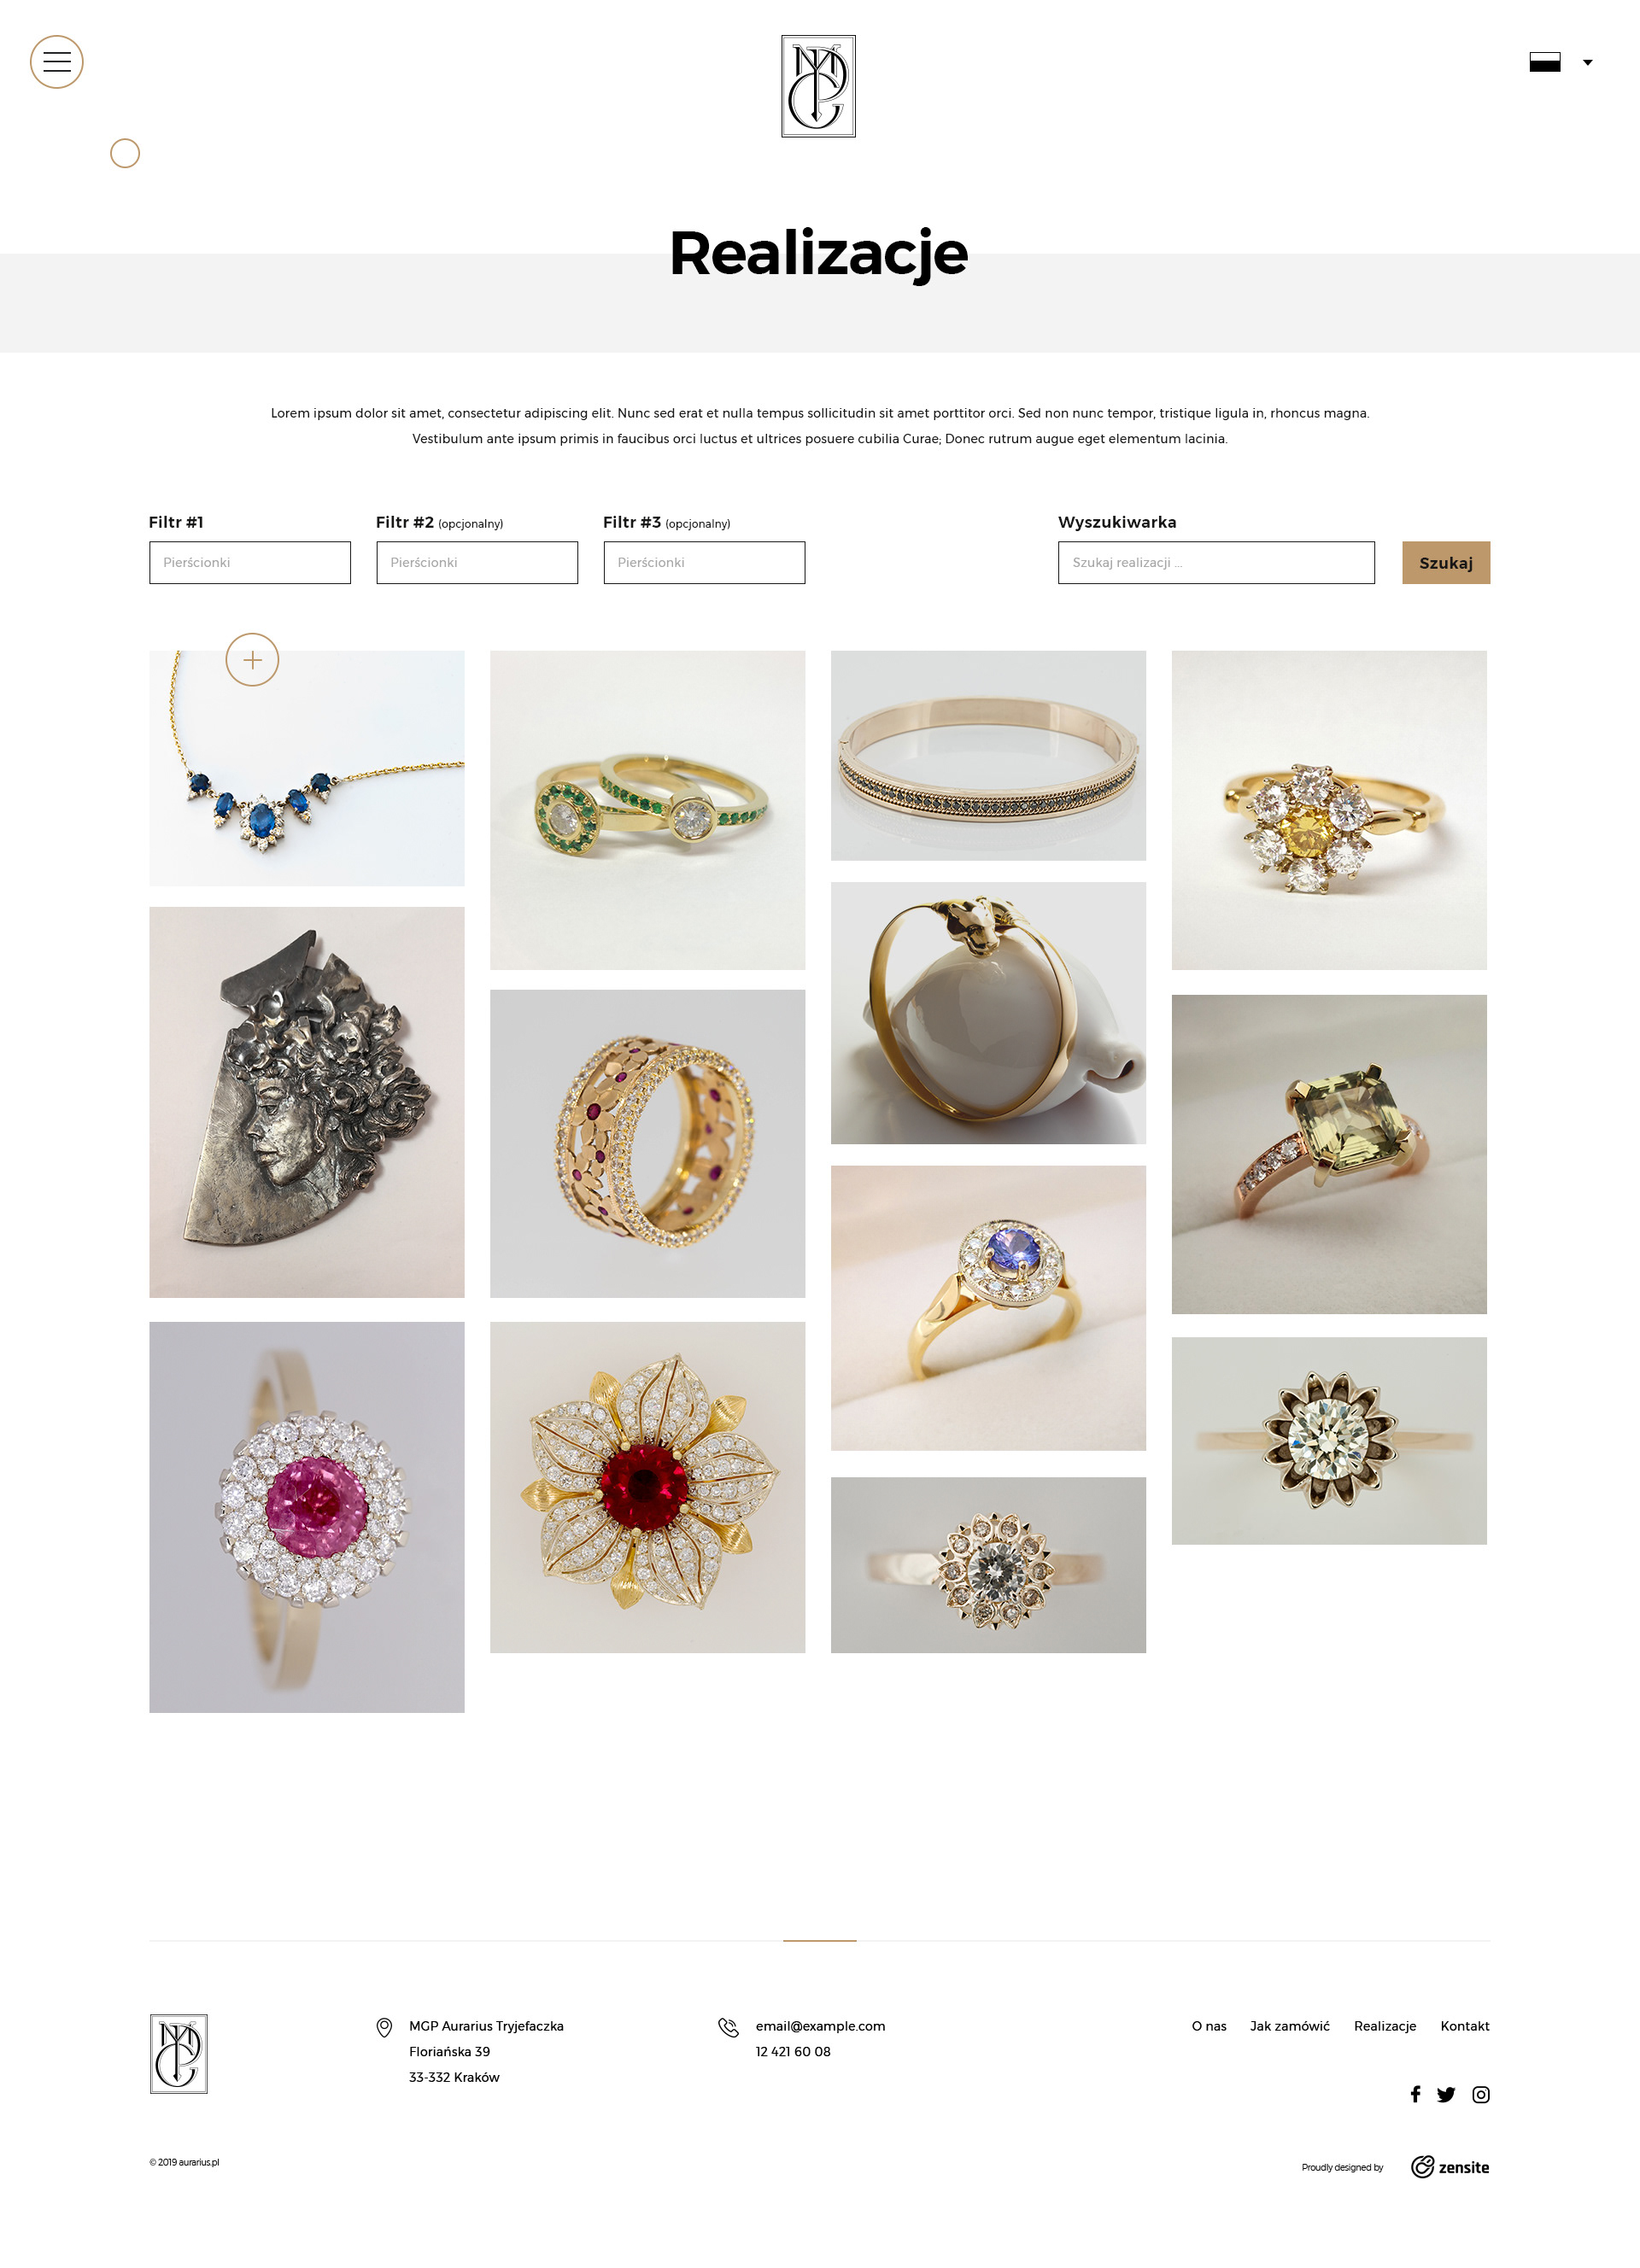Open the silver relief portrait thumbnail
Image resolution: width=1640 pixels, height=2268 pixels.
tap(307, 1102)
